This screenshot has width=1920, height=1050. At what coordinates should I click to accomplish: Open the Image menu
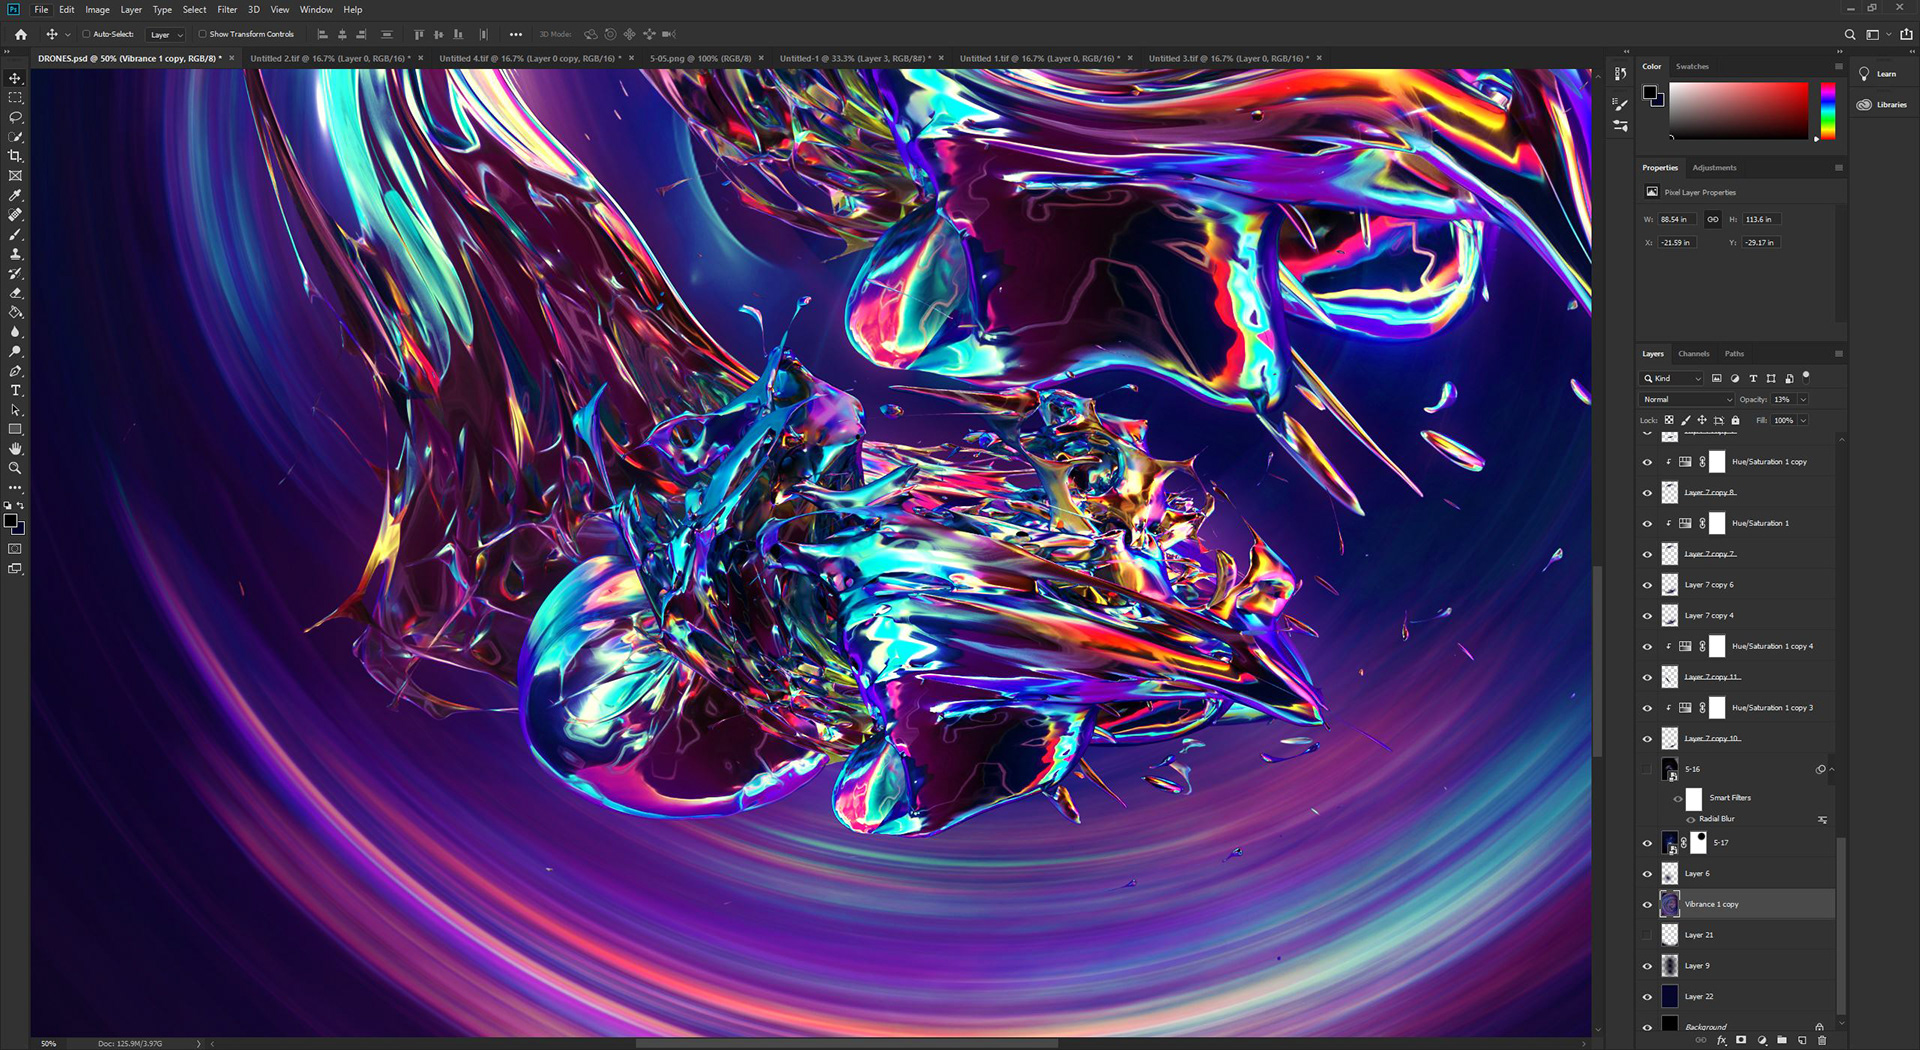(97, 9)
